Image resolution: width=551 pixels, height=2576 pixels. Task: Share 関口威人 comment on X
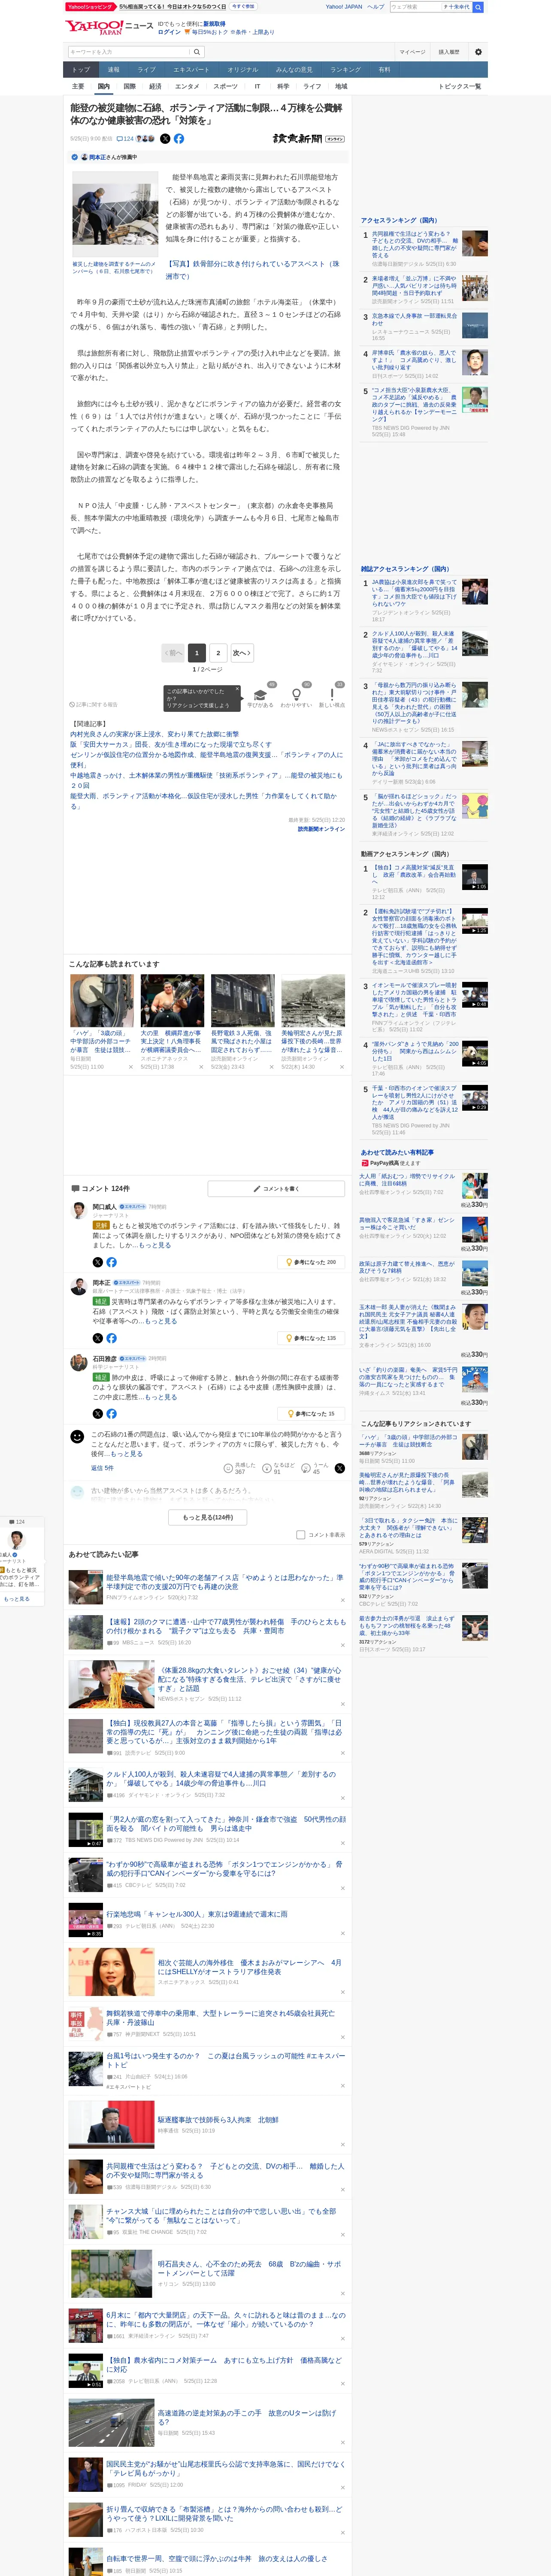pos(97,1262)
